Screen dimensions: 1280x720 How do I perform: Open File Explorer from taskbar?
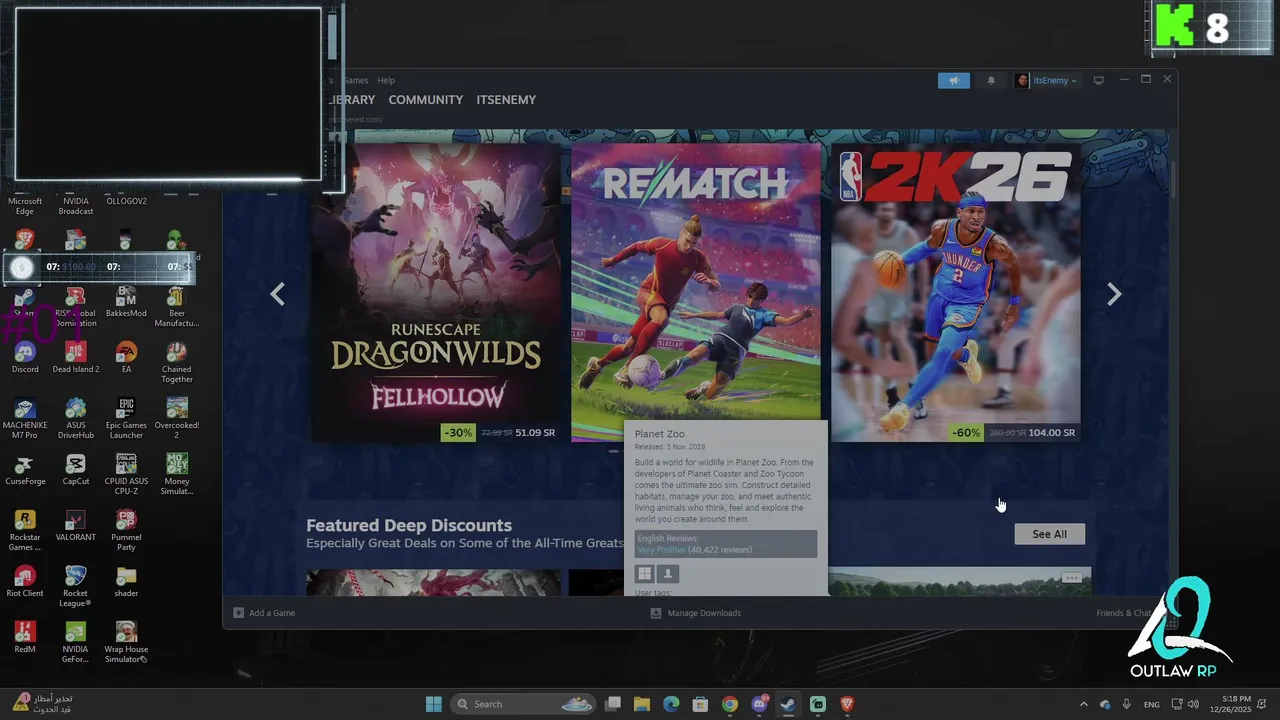click(x=642, y=704)
